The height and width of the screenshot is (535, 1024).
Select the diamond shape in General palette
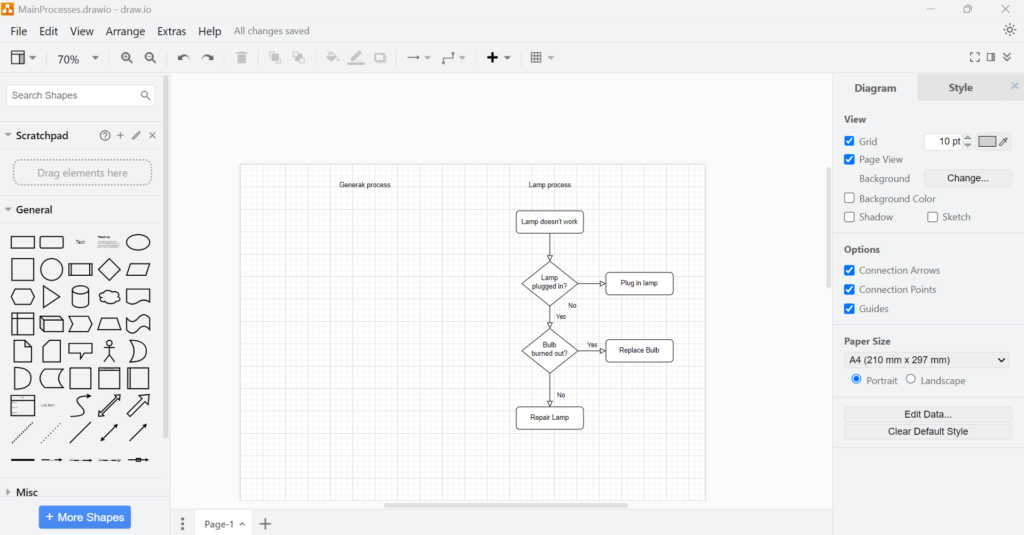109,269
